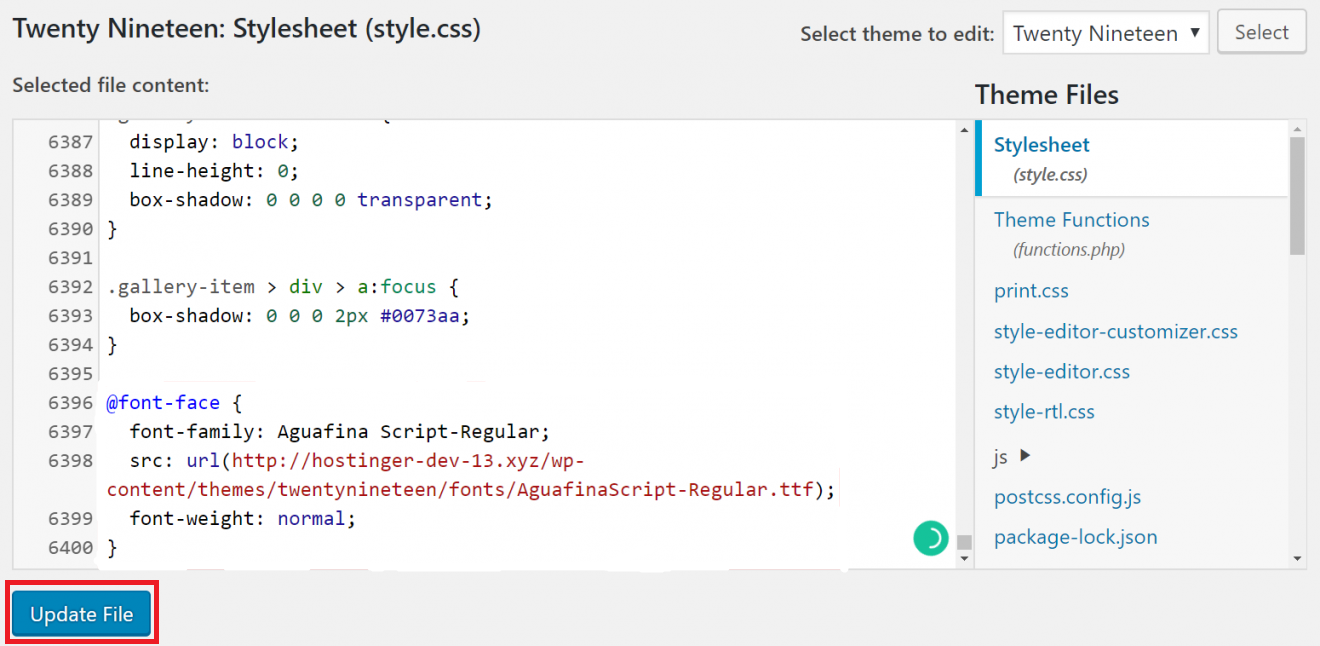The image size is (1320, 646).
Task: Click the Update File button
Action: (x=82, y=614)
